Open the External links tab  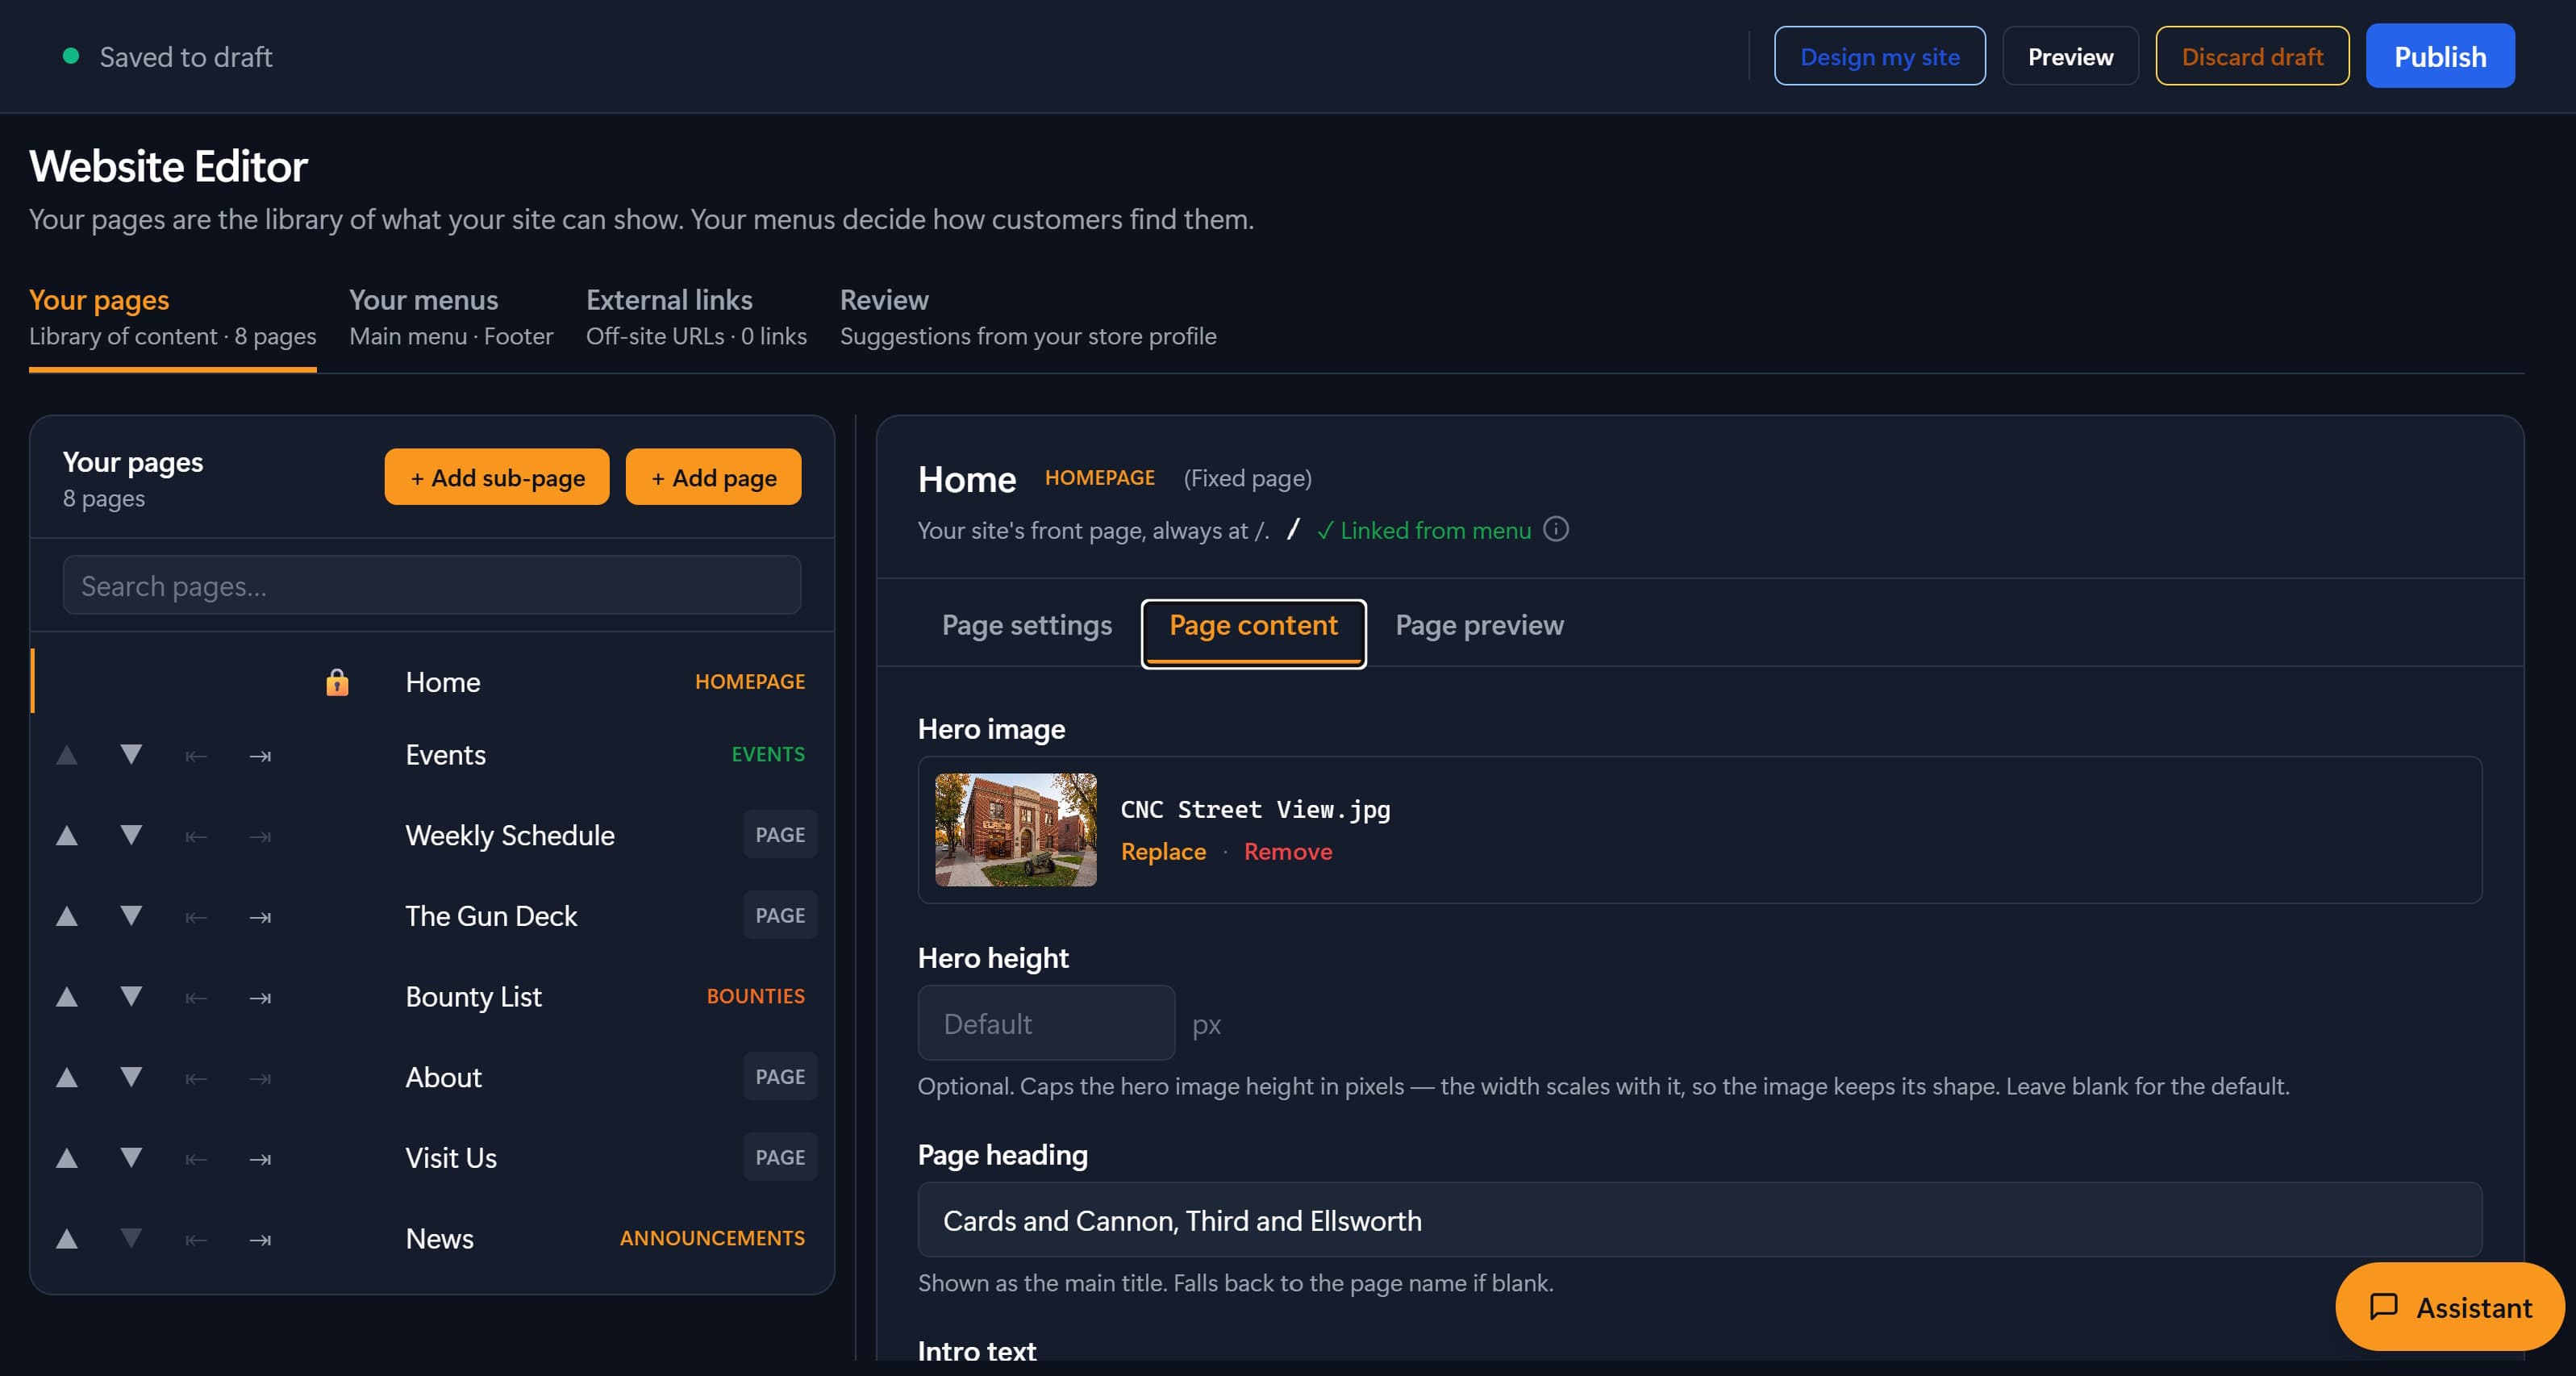pos(696,317)
